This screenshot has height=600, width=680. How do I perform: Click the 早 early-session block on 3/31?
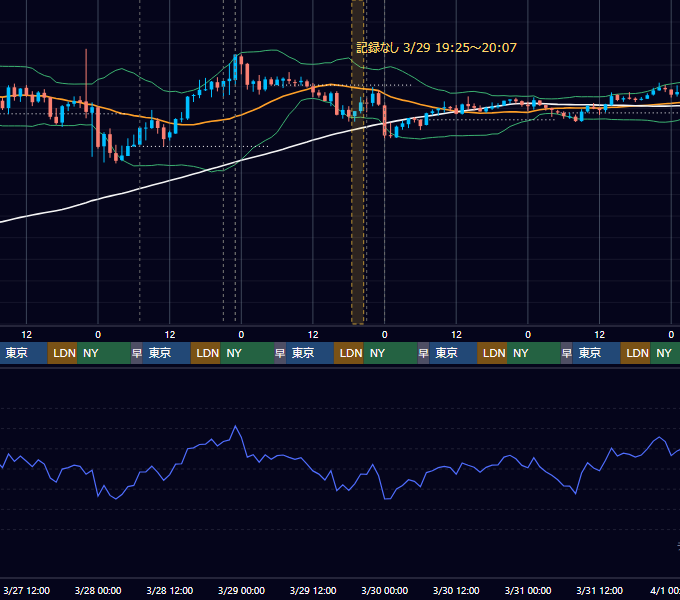567,353
